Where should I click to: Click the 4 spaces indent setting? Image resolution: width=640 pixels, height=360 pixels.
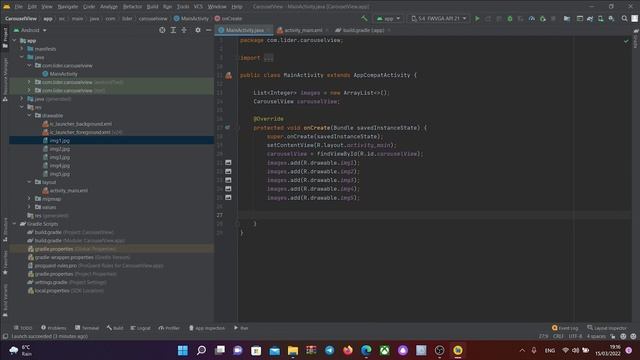pyautogui.click(x=596, y=336)
